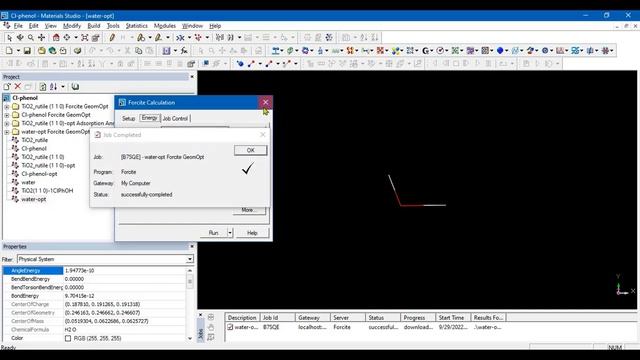Open dropdown arrow next to New document icon
640x360 pixels.
click(x=18, y=51)
